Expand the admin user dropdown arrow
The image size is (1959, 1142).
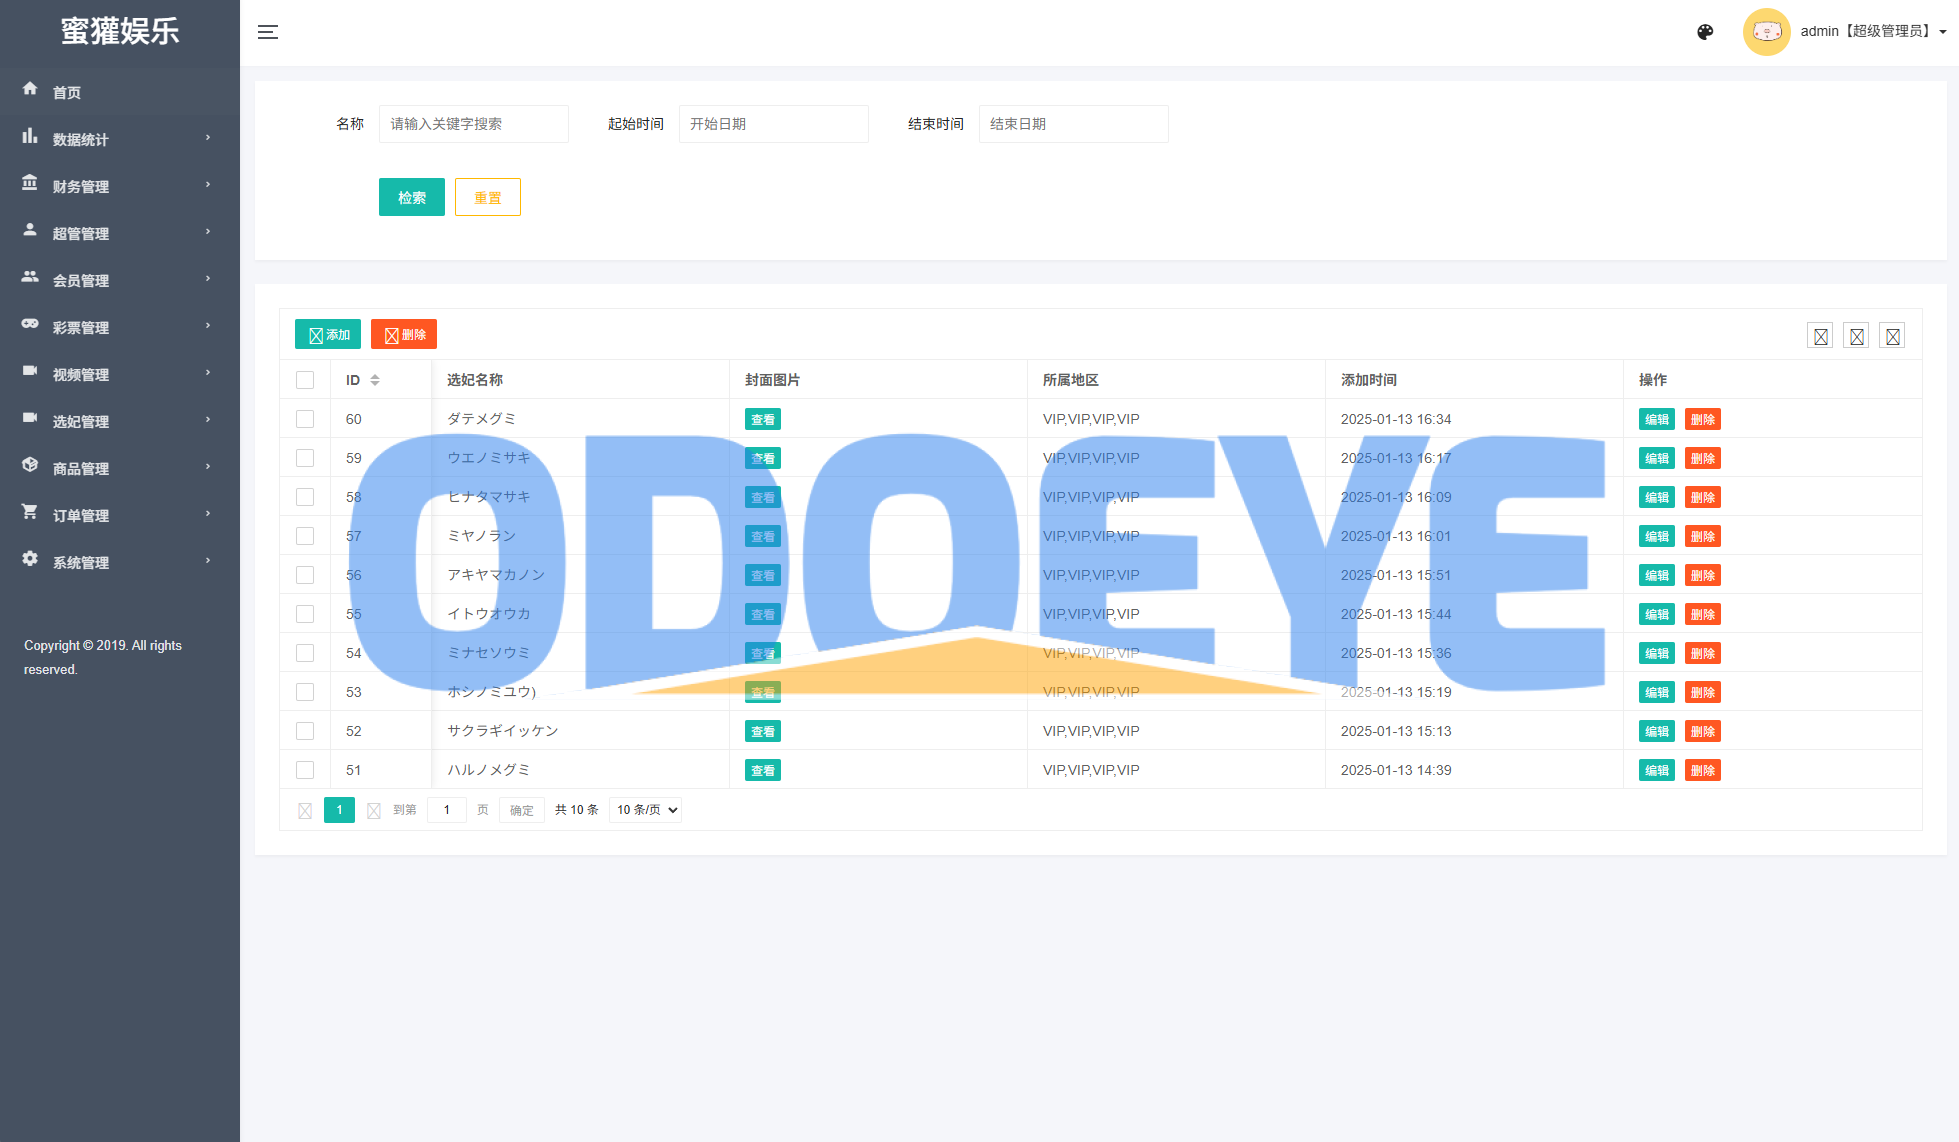(x=1943, y=32)
